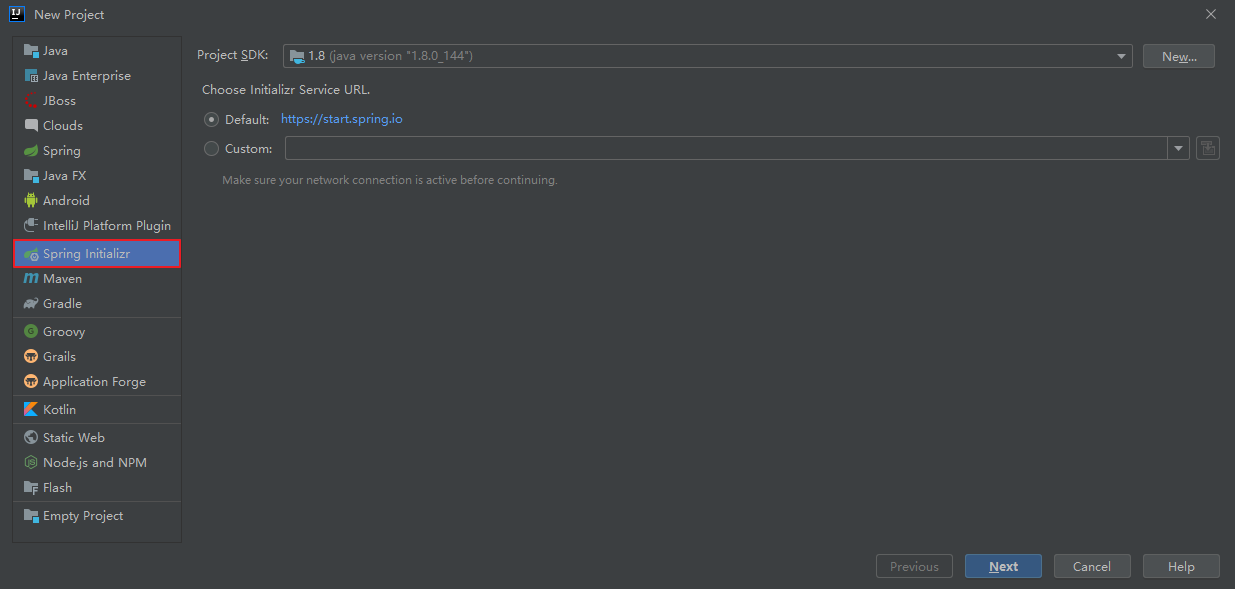Select the Custom service URL radio button
Viewport: 1235px width, 589px height.
(x=211, y=148)
